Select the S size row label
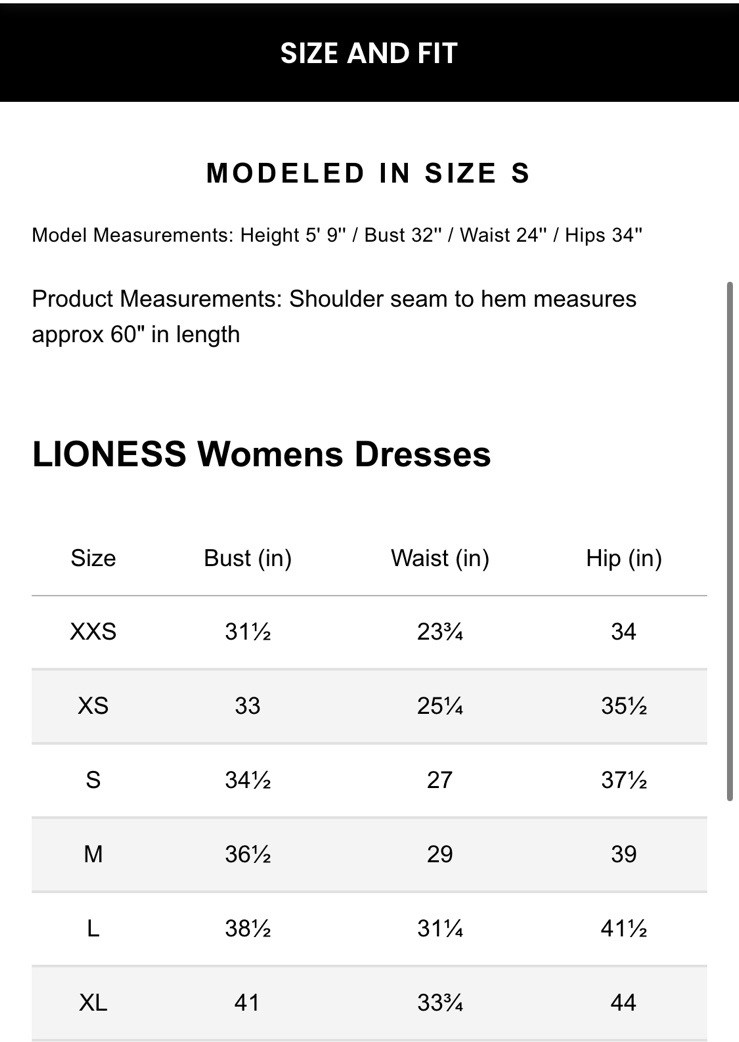Image resolution: width=739 pixels, height=1042 pixels. pos(93,780)
